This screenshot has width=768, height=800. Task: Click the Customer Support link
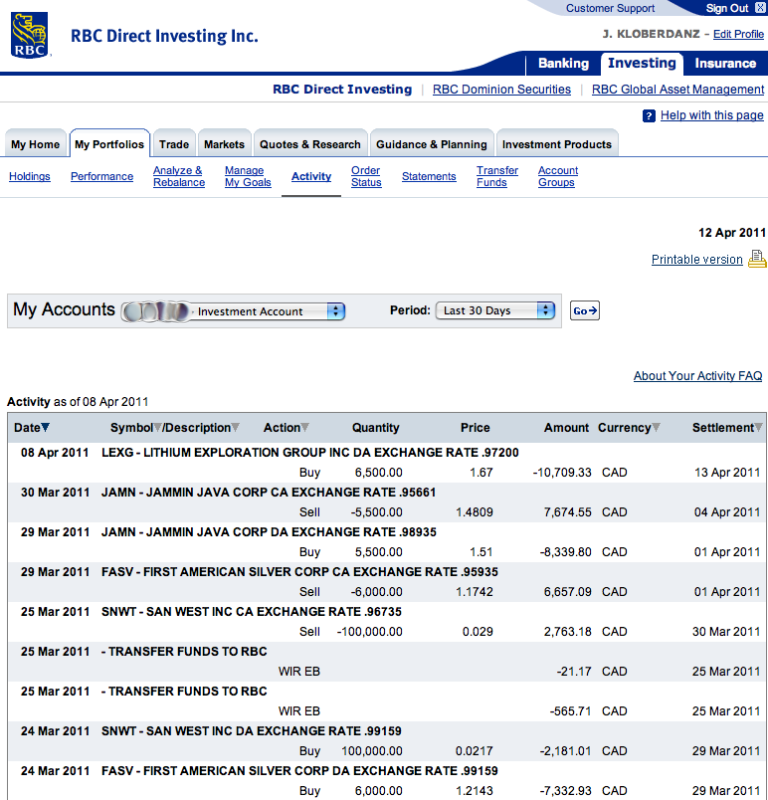610,8
